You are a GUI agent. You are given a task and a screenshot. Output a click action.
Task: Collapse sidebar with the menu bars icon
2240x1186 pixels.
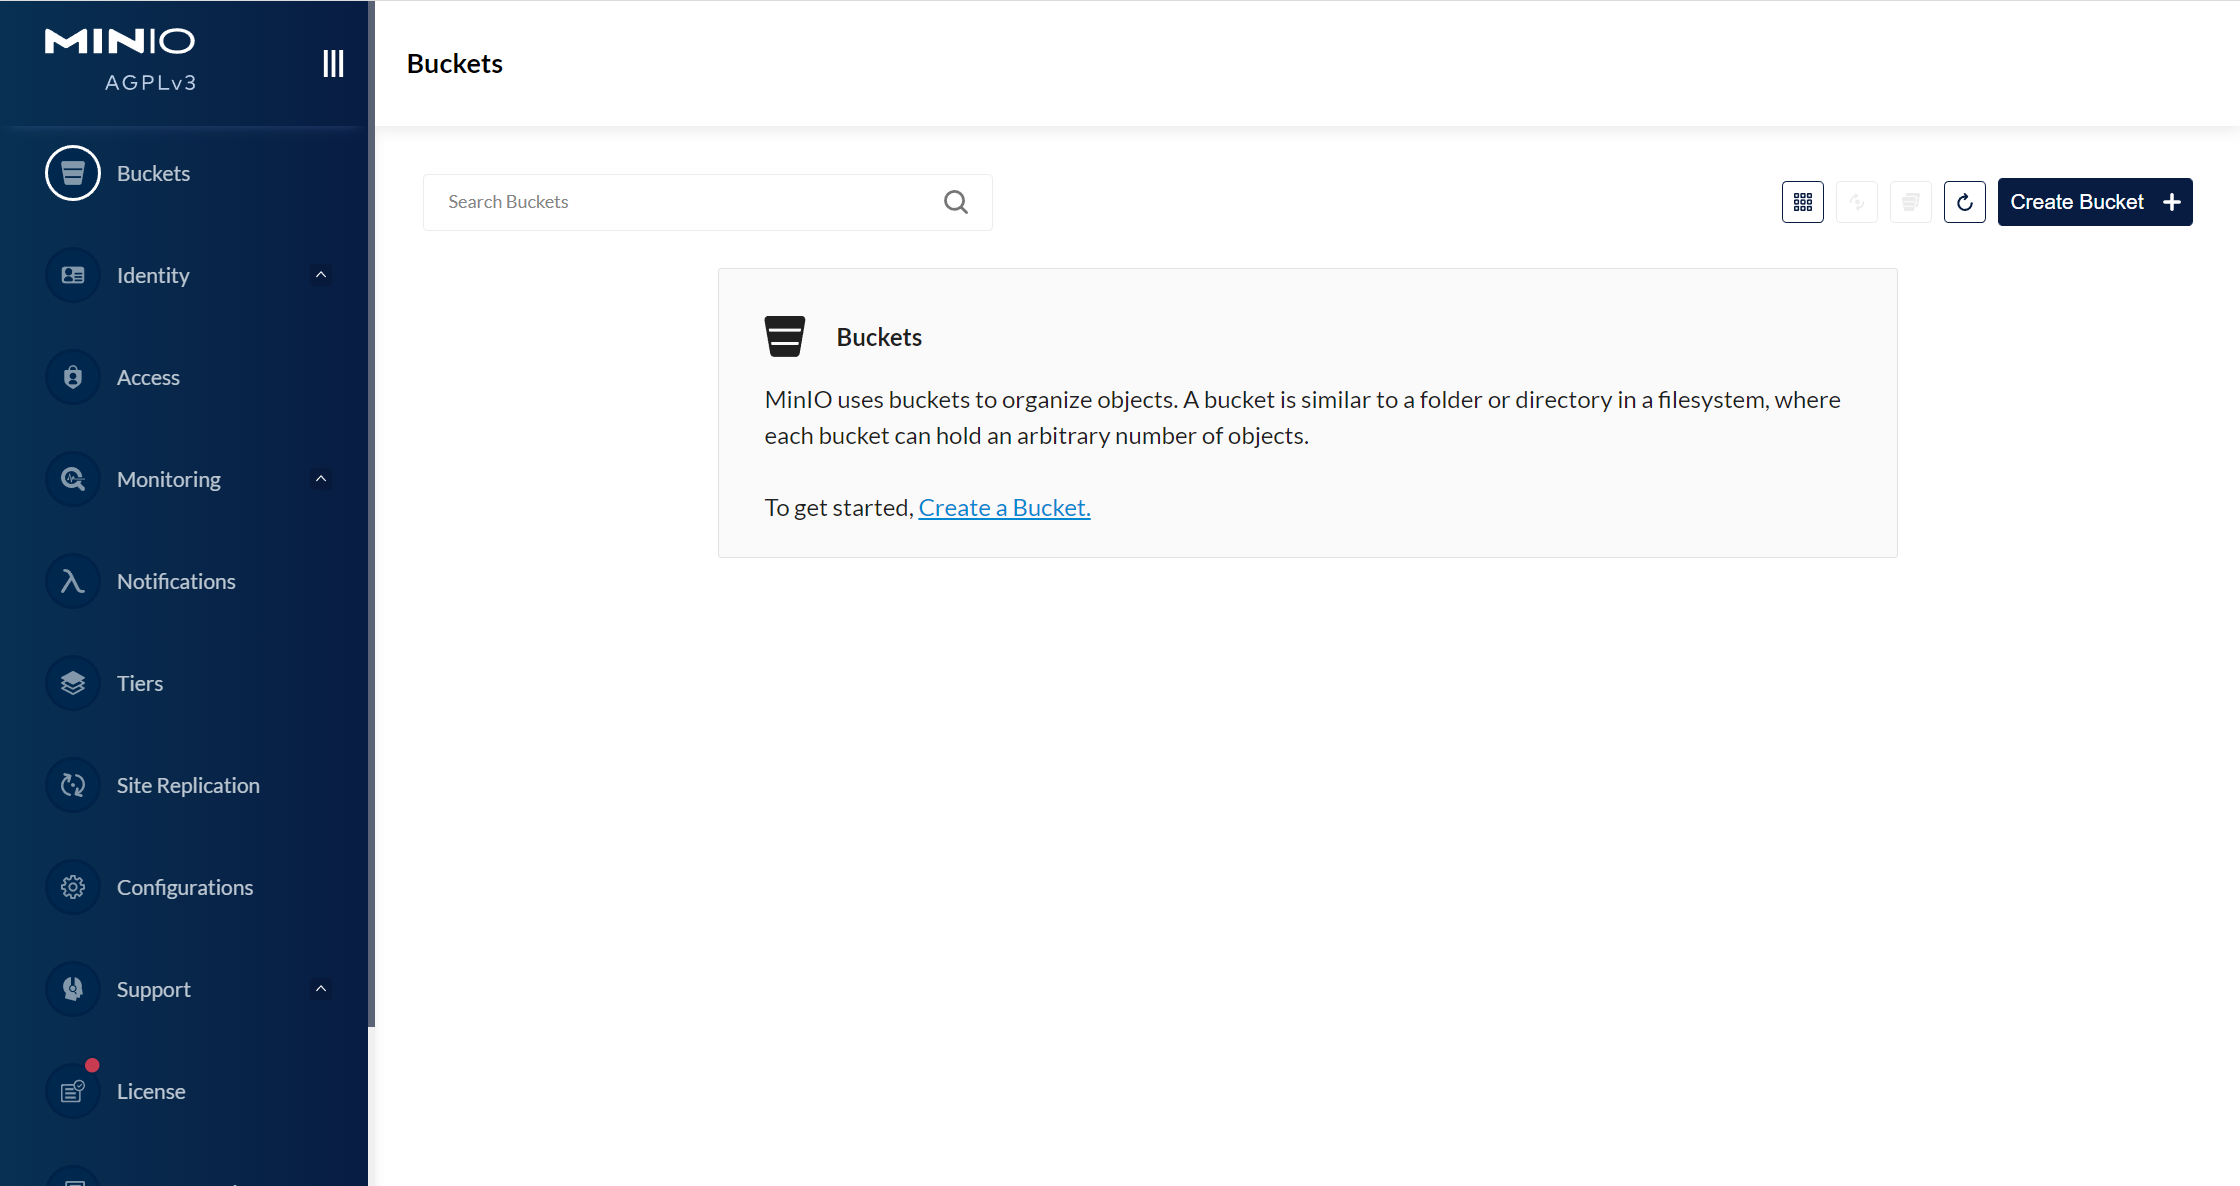point(333,64)
